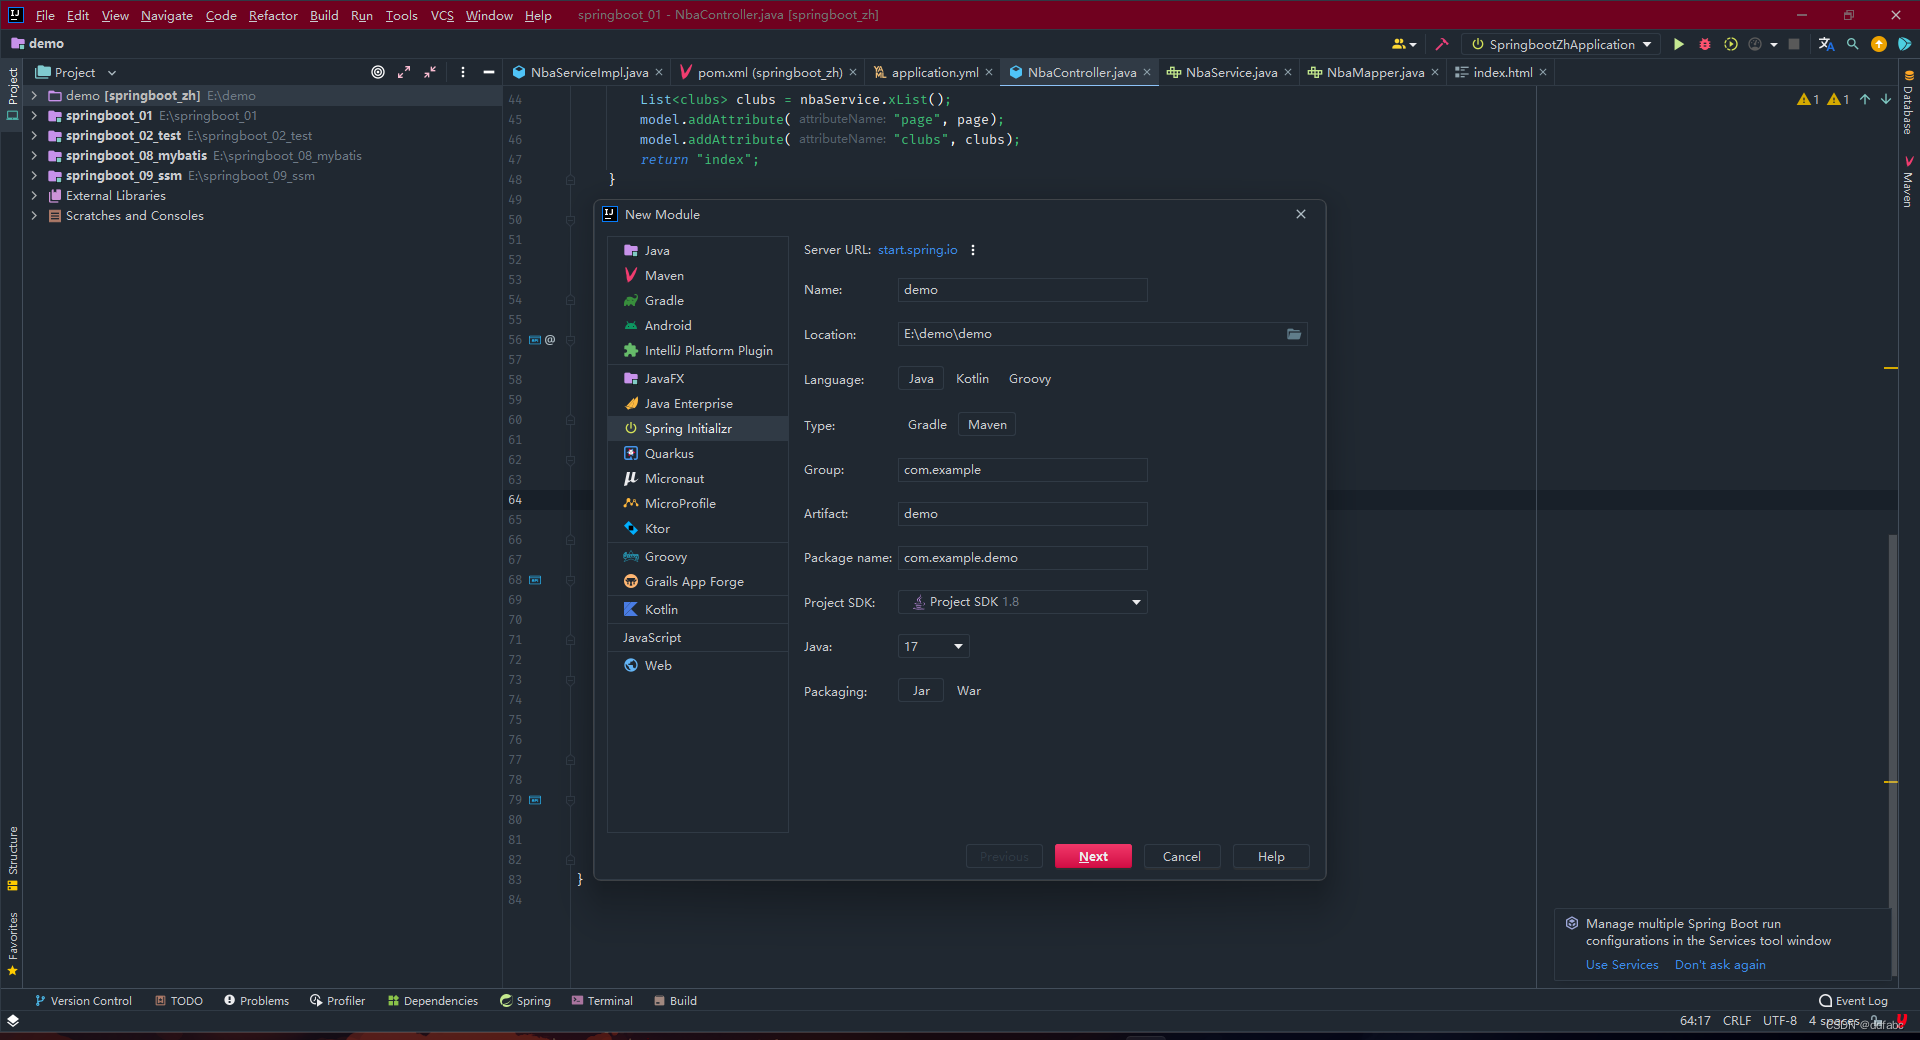1920x1040 pixels.
Task: Expand springboot_02_test tree node
Action: click(x=34, y=136)
